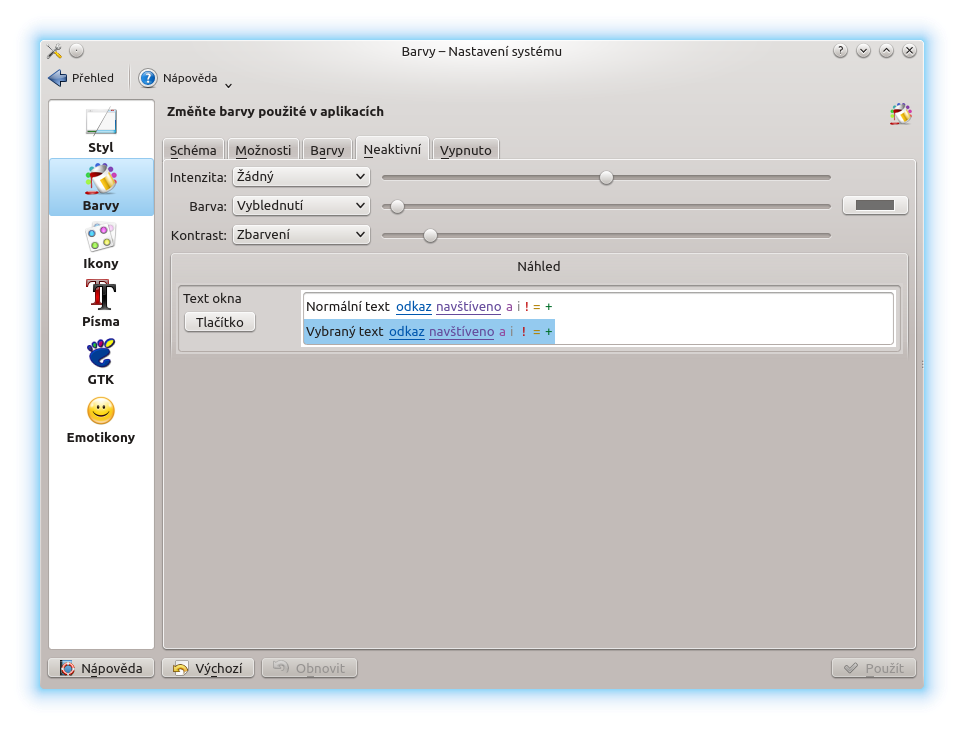Expand the Intenzita dropdown set to Žádný
The height and width of the screenshot is (729, 964).
(x=301, y=177)
